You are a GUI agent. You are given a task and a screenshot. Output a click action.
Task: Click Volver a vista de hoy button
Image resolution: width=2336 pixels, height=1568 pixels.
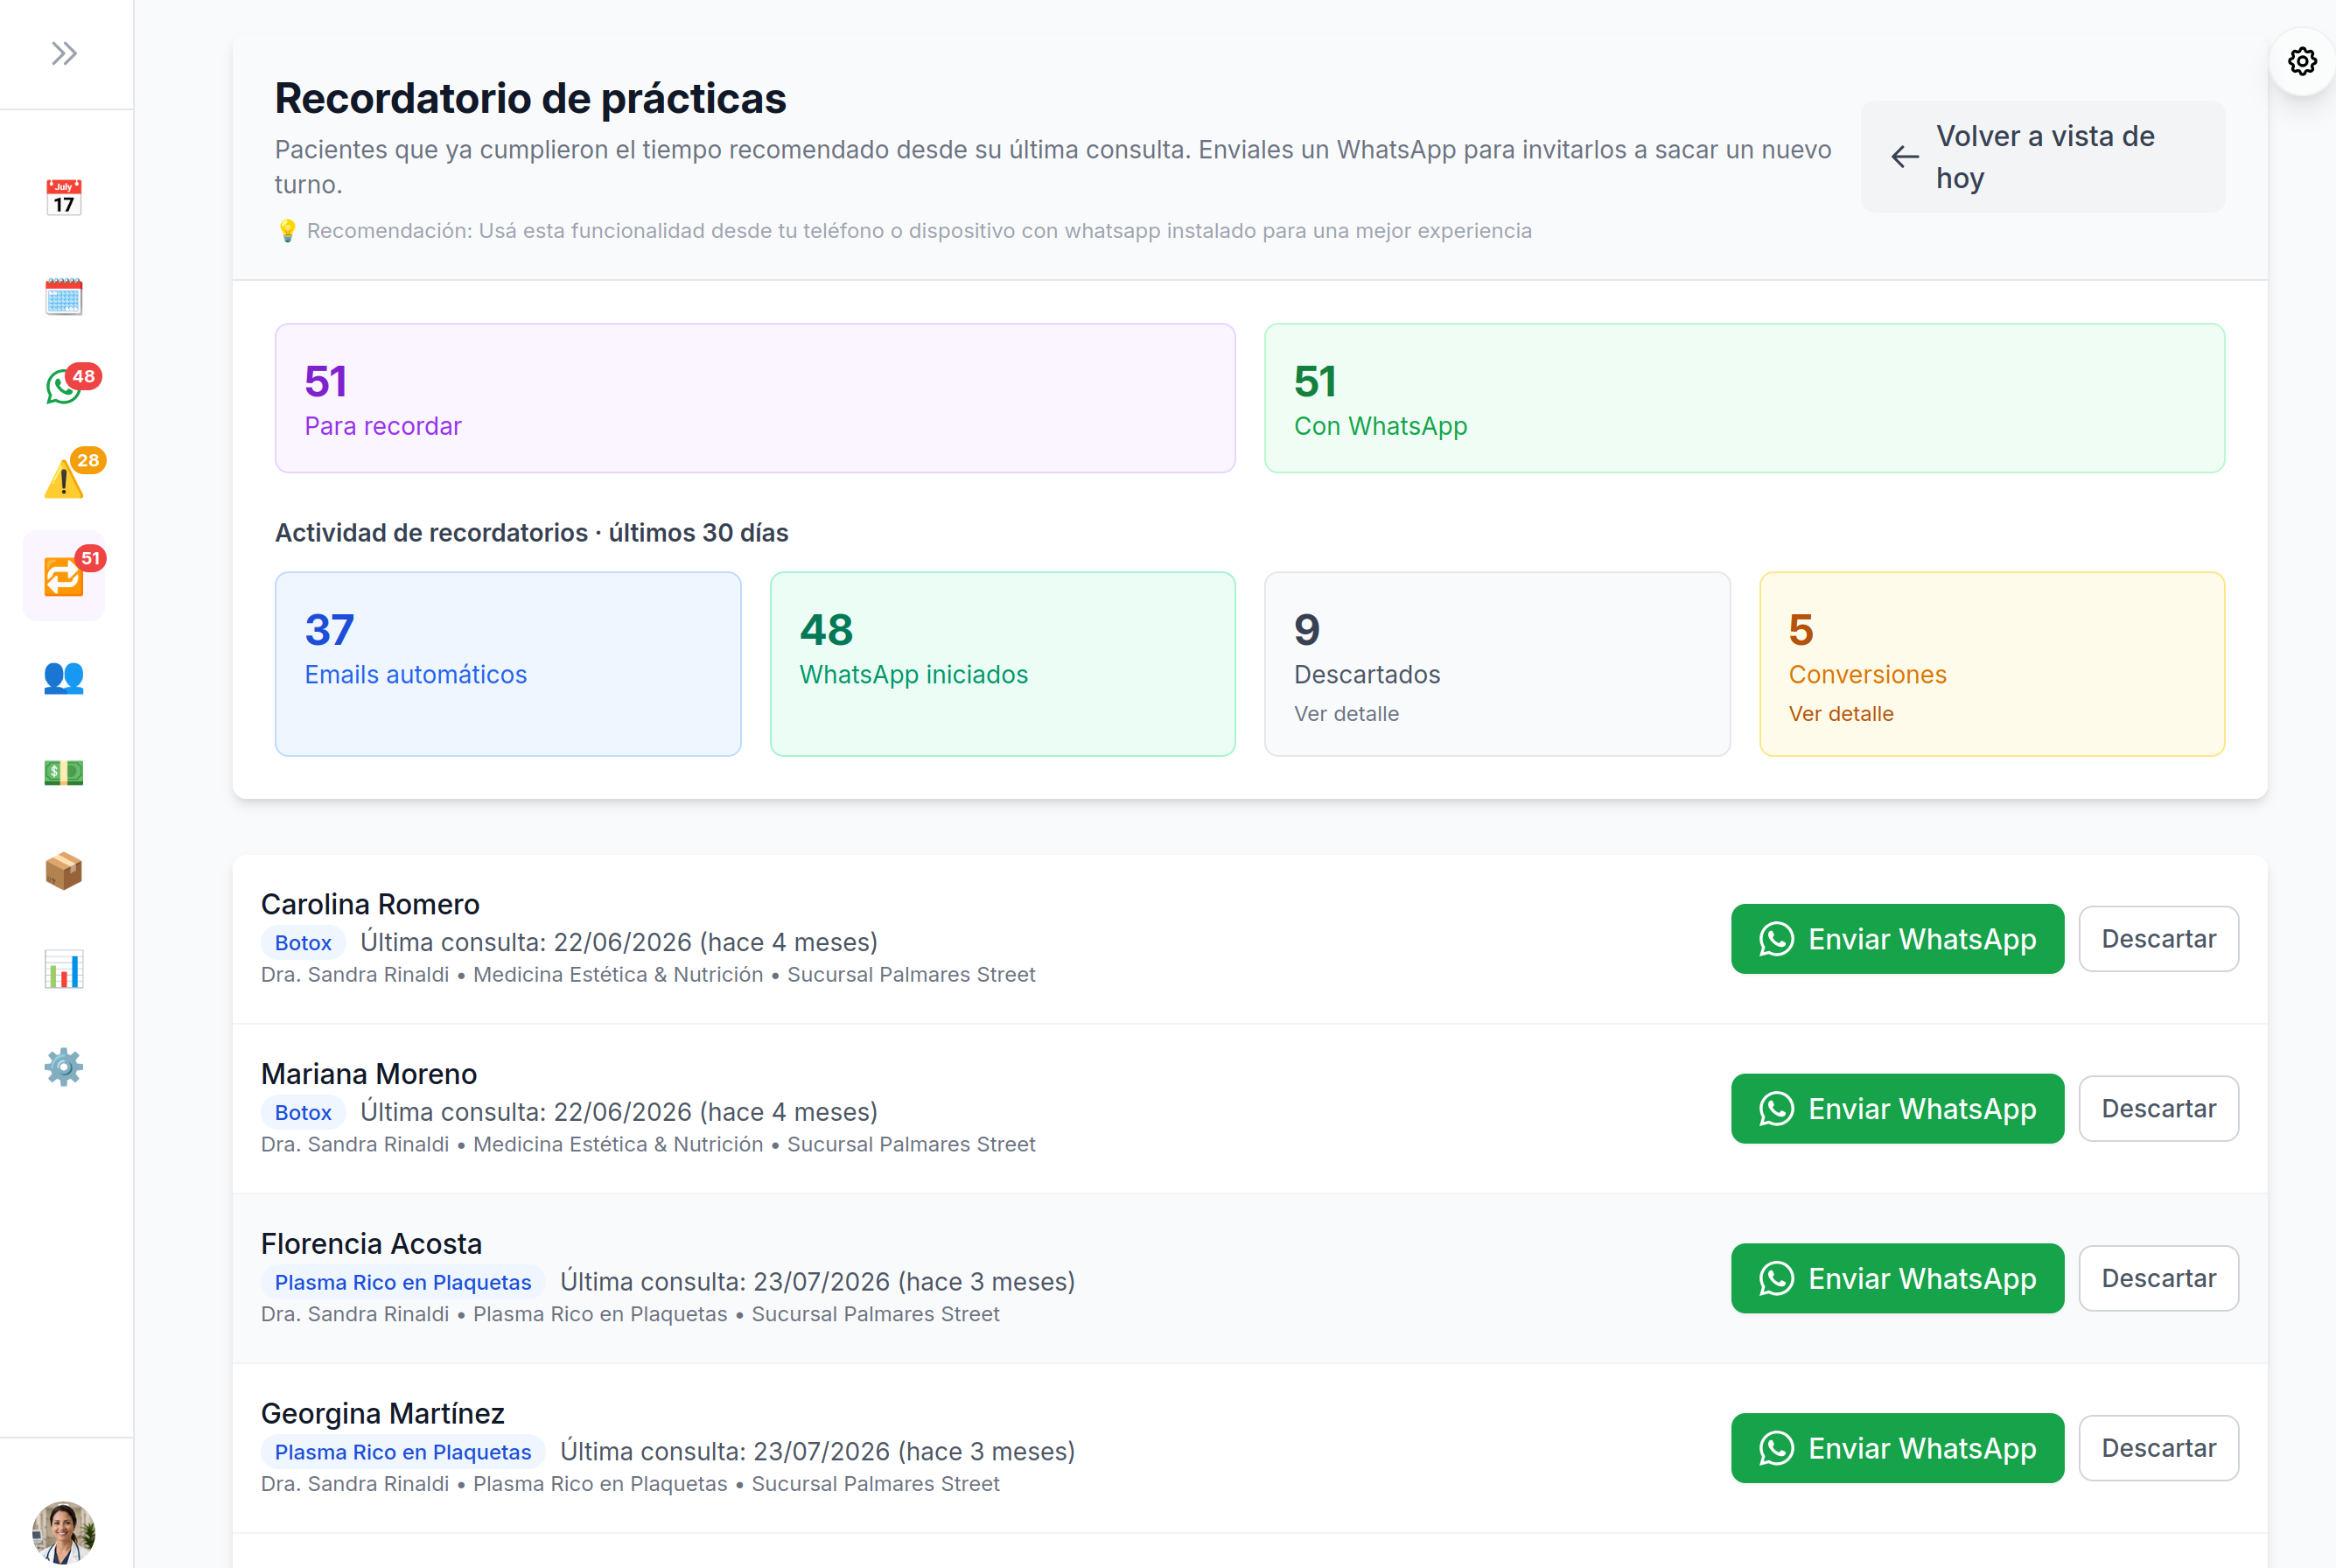(x=2043, y=157)
